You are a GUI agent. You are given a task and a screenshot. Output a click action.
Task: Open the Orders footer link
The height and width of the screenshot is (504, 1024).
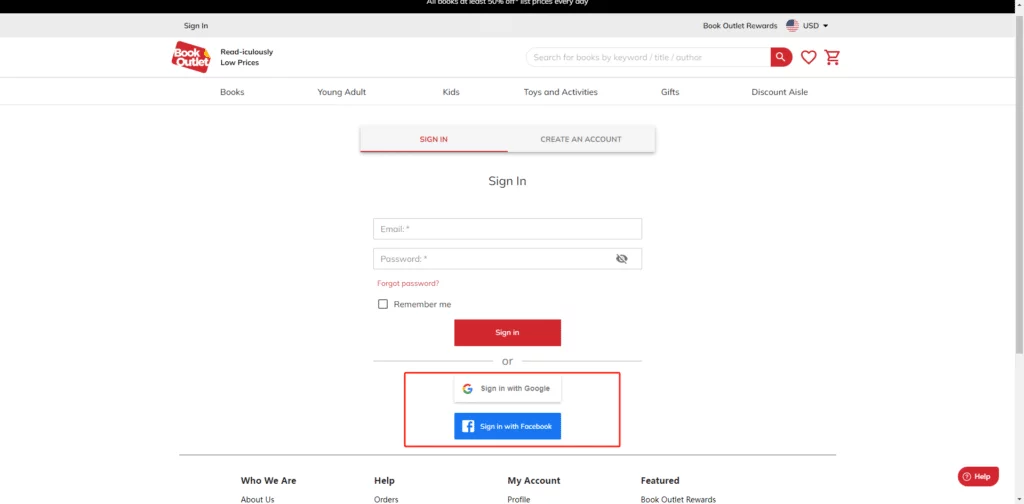[x=386, y=499]
